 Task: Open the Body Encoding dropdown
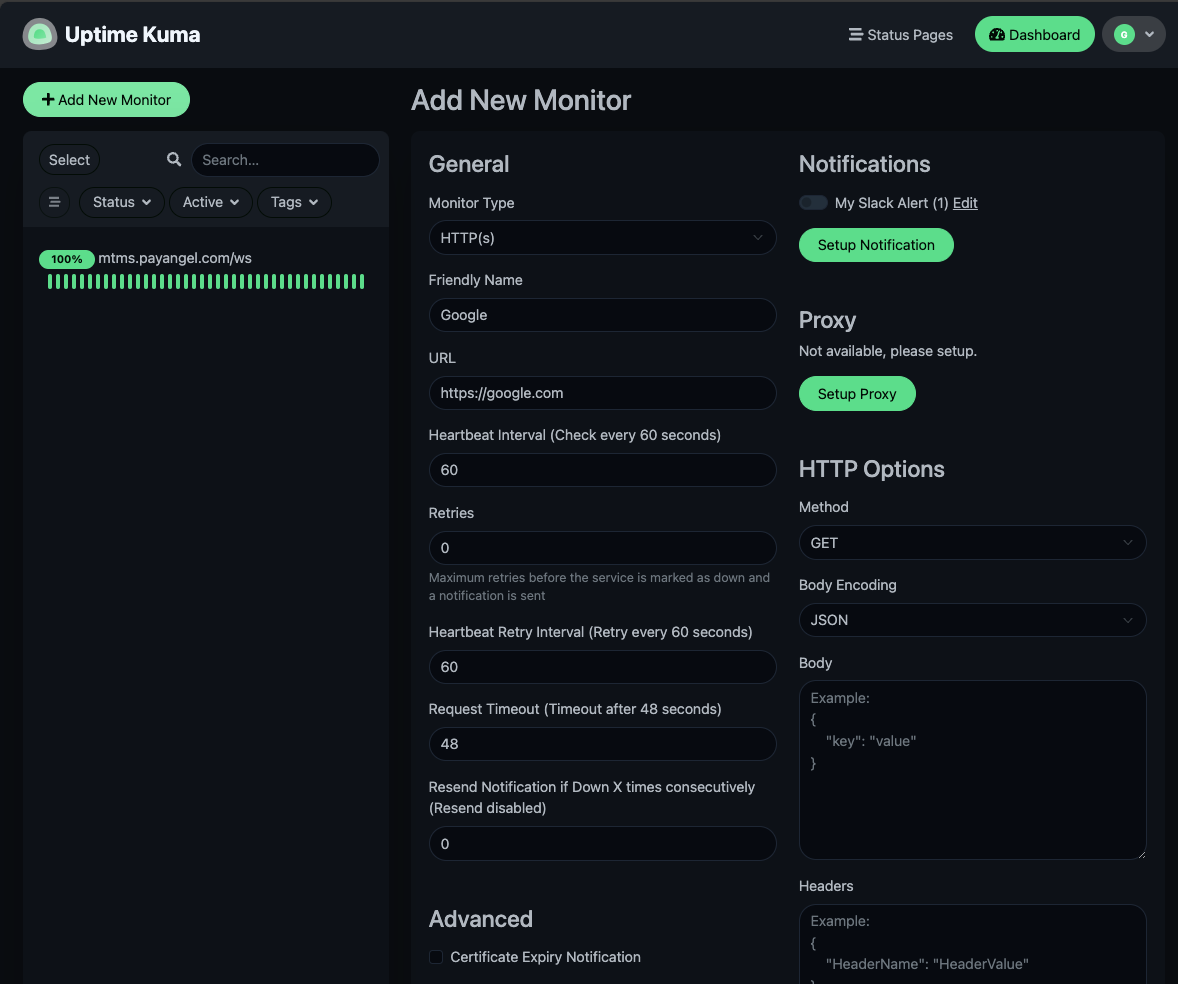click(972, 620)
